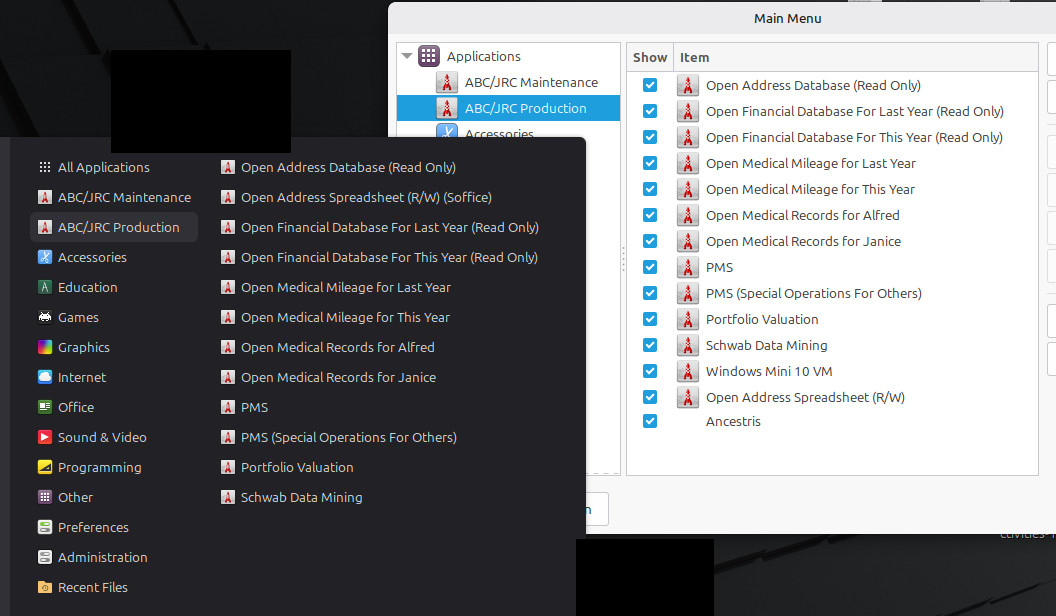This screenshot has height=616, width=1056.
Task: Uncheck Show for Open Address Database (Read Only)
Action: pyautogui.click(x=650, y=85)
